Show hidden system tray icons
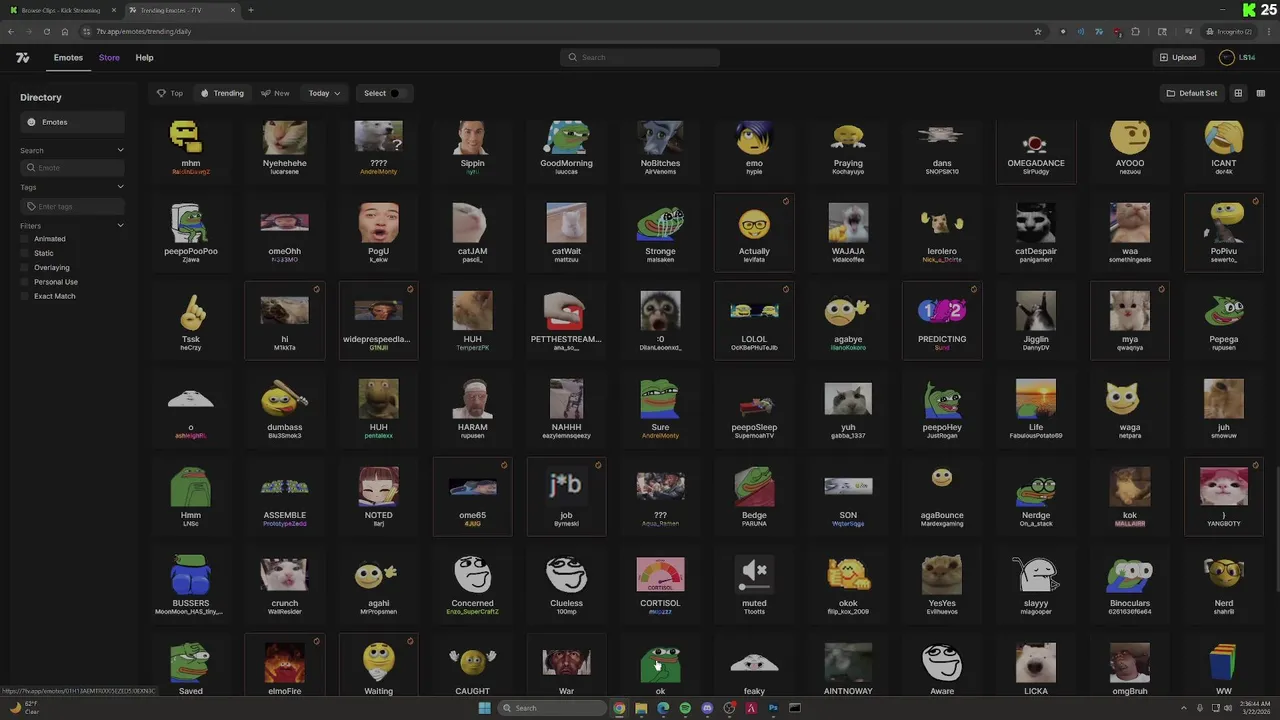 1185,708
